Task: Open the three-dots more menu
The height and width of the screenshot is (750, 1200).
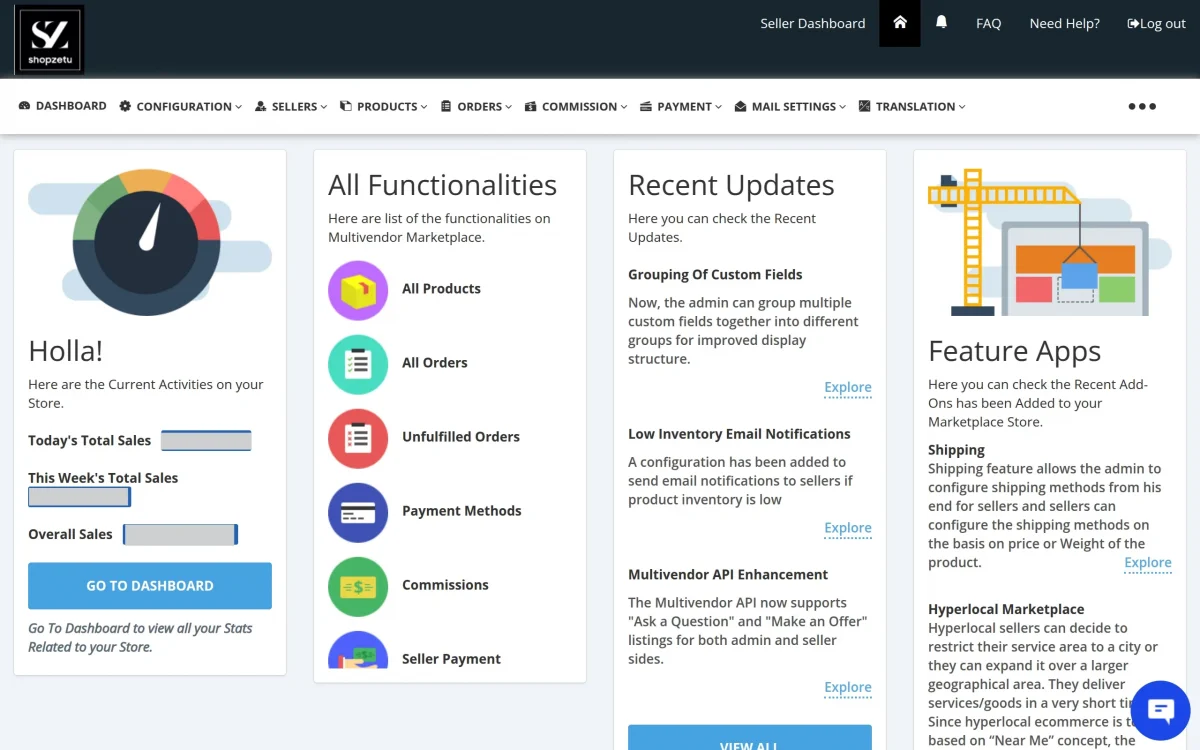Action: tap(1142, 107)
